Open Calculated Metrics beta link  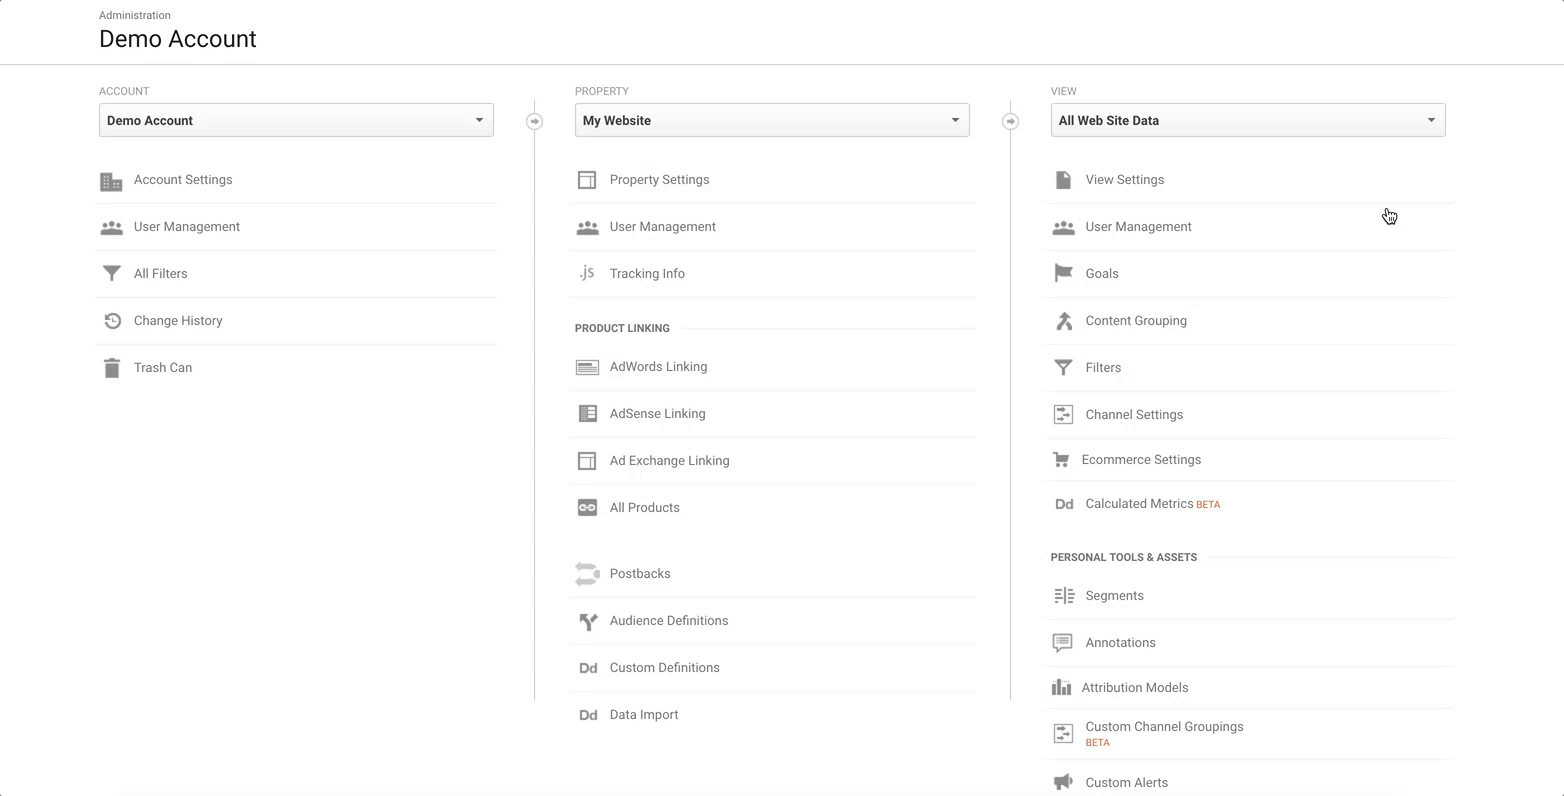coord(1139,504)
